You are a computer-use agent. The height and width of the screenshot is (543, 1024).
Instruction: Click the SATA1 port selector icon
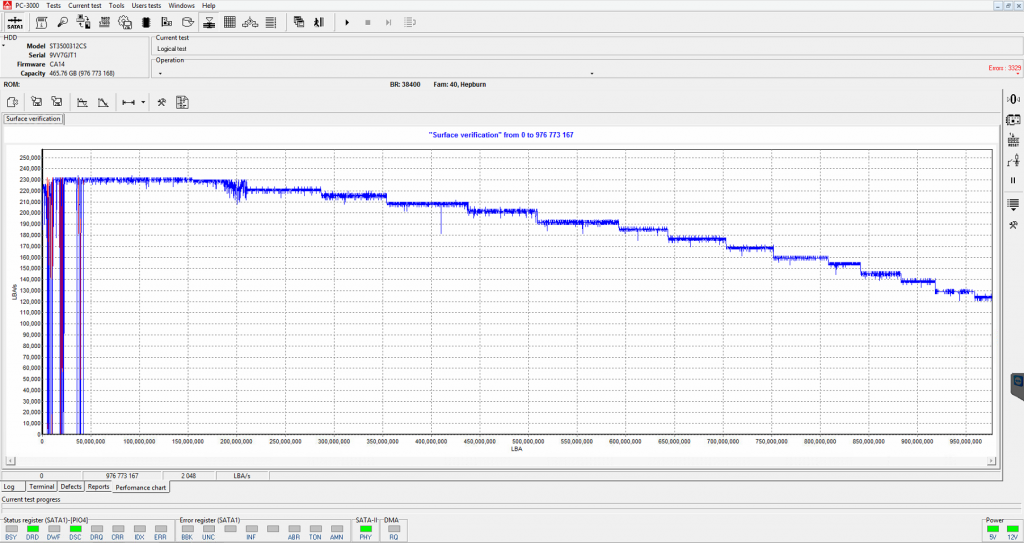(15, 22)
